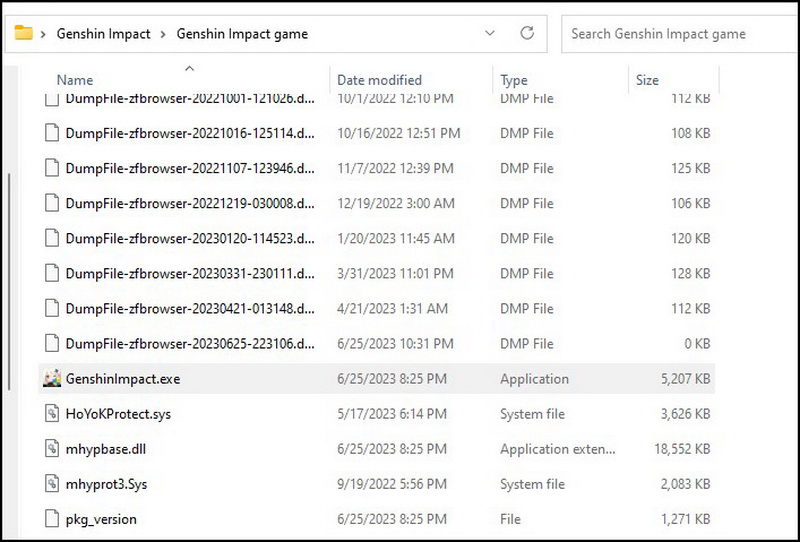Select DumpFile-zfbrowser-20221107-123946 file name

tap(190, 168)
